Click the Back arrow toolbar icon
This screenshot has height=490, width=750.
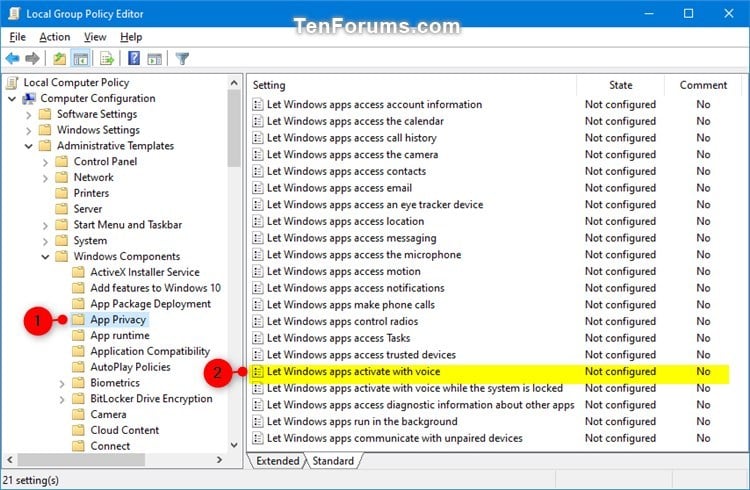(12, 59)
